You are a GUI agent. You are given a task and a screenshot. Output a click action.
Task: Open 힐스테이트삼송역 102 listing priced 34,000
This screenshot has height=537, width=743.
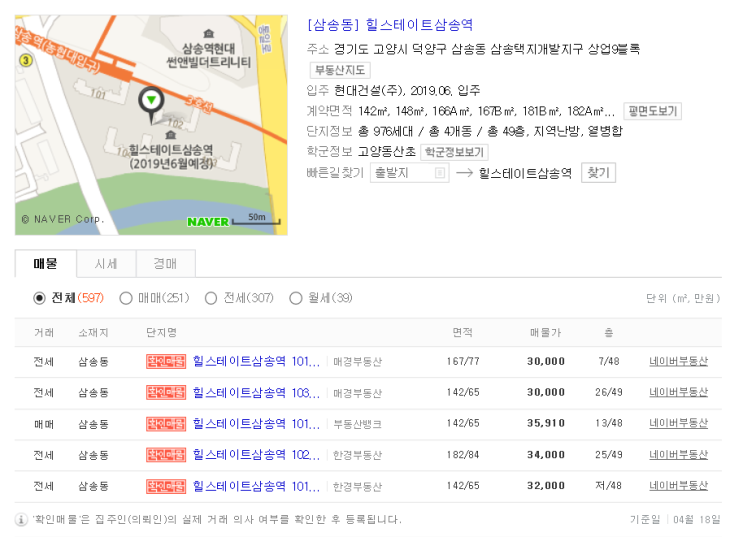[x=256, y=455]
